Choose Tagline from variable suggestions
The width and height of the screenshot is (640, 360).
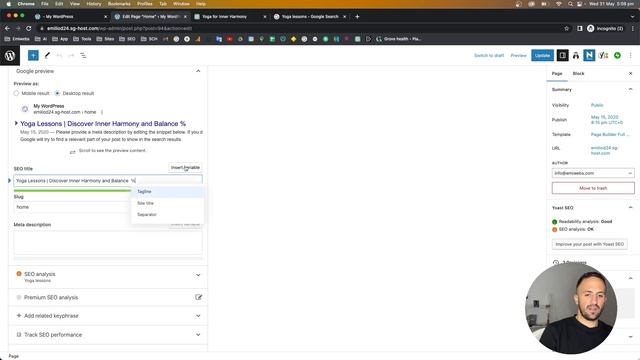[167, 191]
